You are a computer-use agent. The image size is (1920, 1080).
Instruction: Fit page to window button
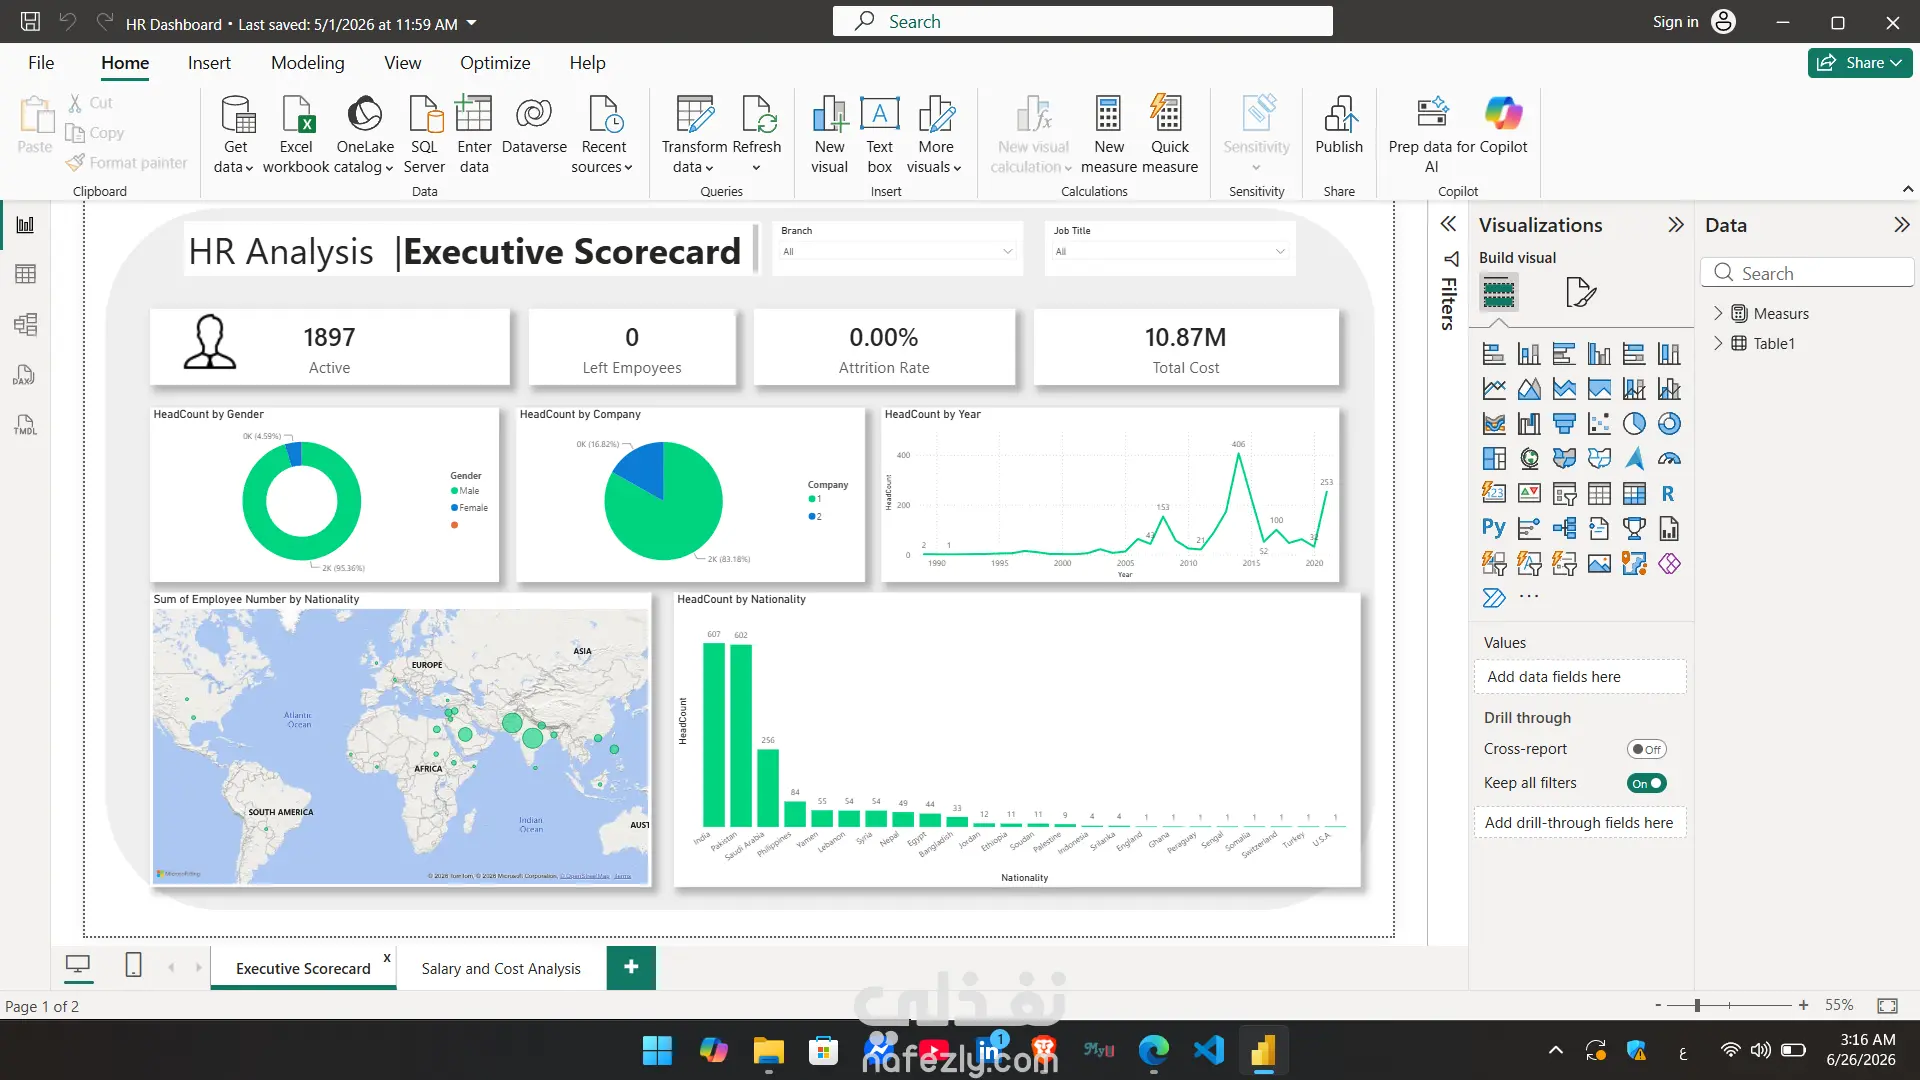point(1887,1005)
